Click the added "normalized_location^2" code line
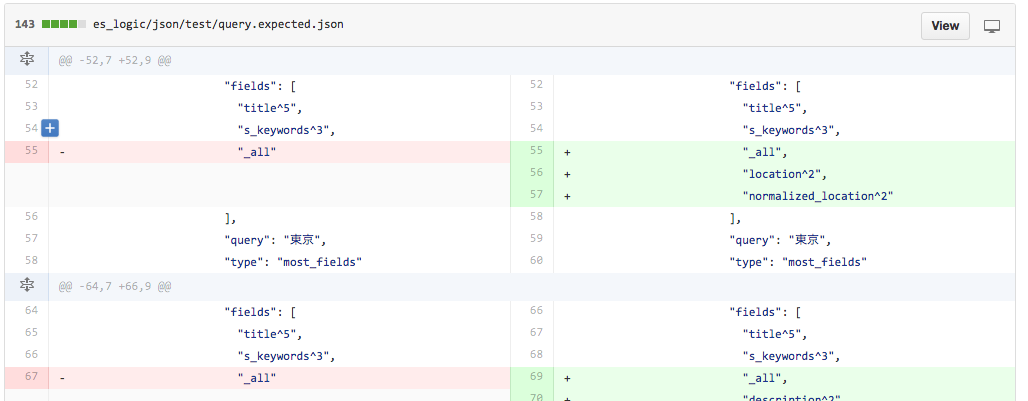The width and height of the screenshot is (1028, 401). 818,196
